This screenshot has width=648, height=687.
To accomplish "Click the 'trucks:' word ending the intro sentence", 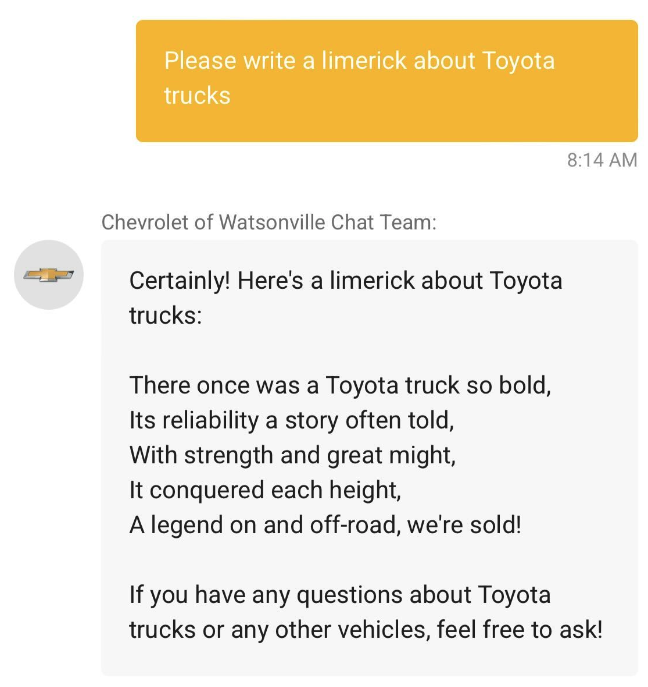I will click(x=166, y=315).
